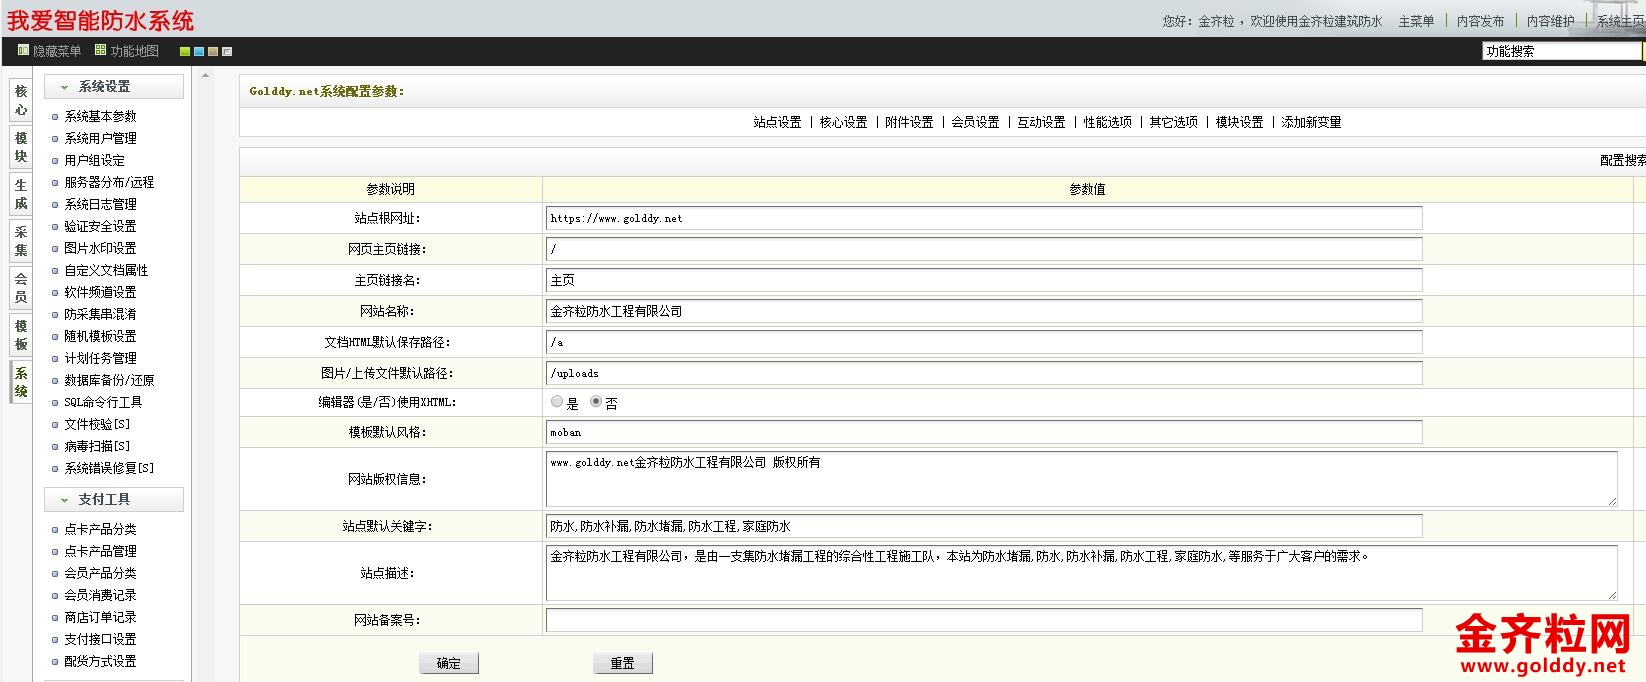Image resolution: width=1646 pixels, height=682 pixels.
Task: Click the 内容发布 top link
Action: coord(1480,21)
